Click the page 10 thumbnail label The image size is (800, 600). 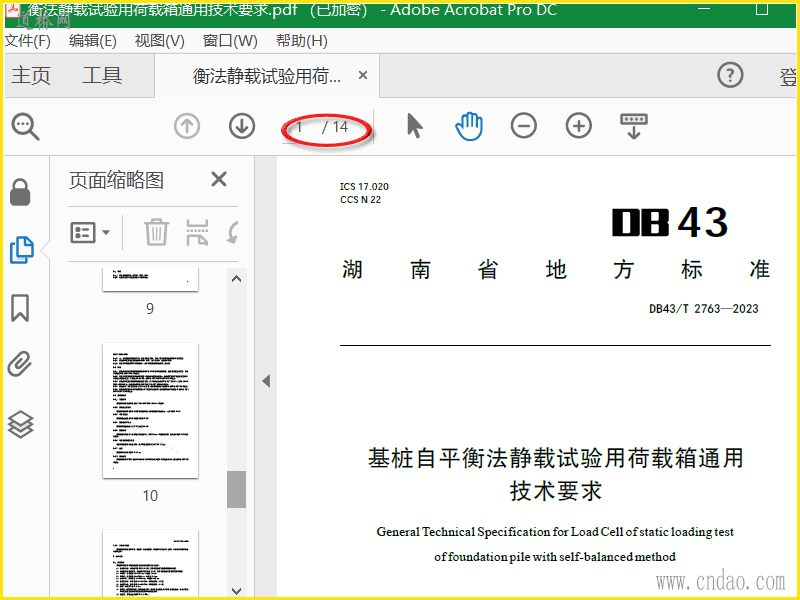tap(151, 495)
